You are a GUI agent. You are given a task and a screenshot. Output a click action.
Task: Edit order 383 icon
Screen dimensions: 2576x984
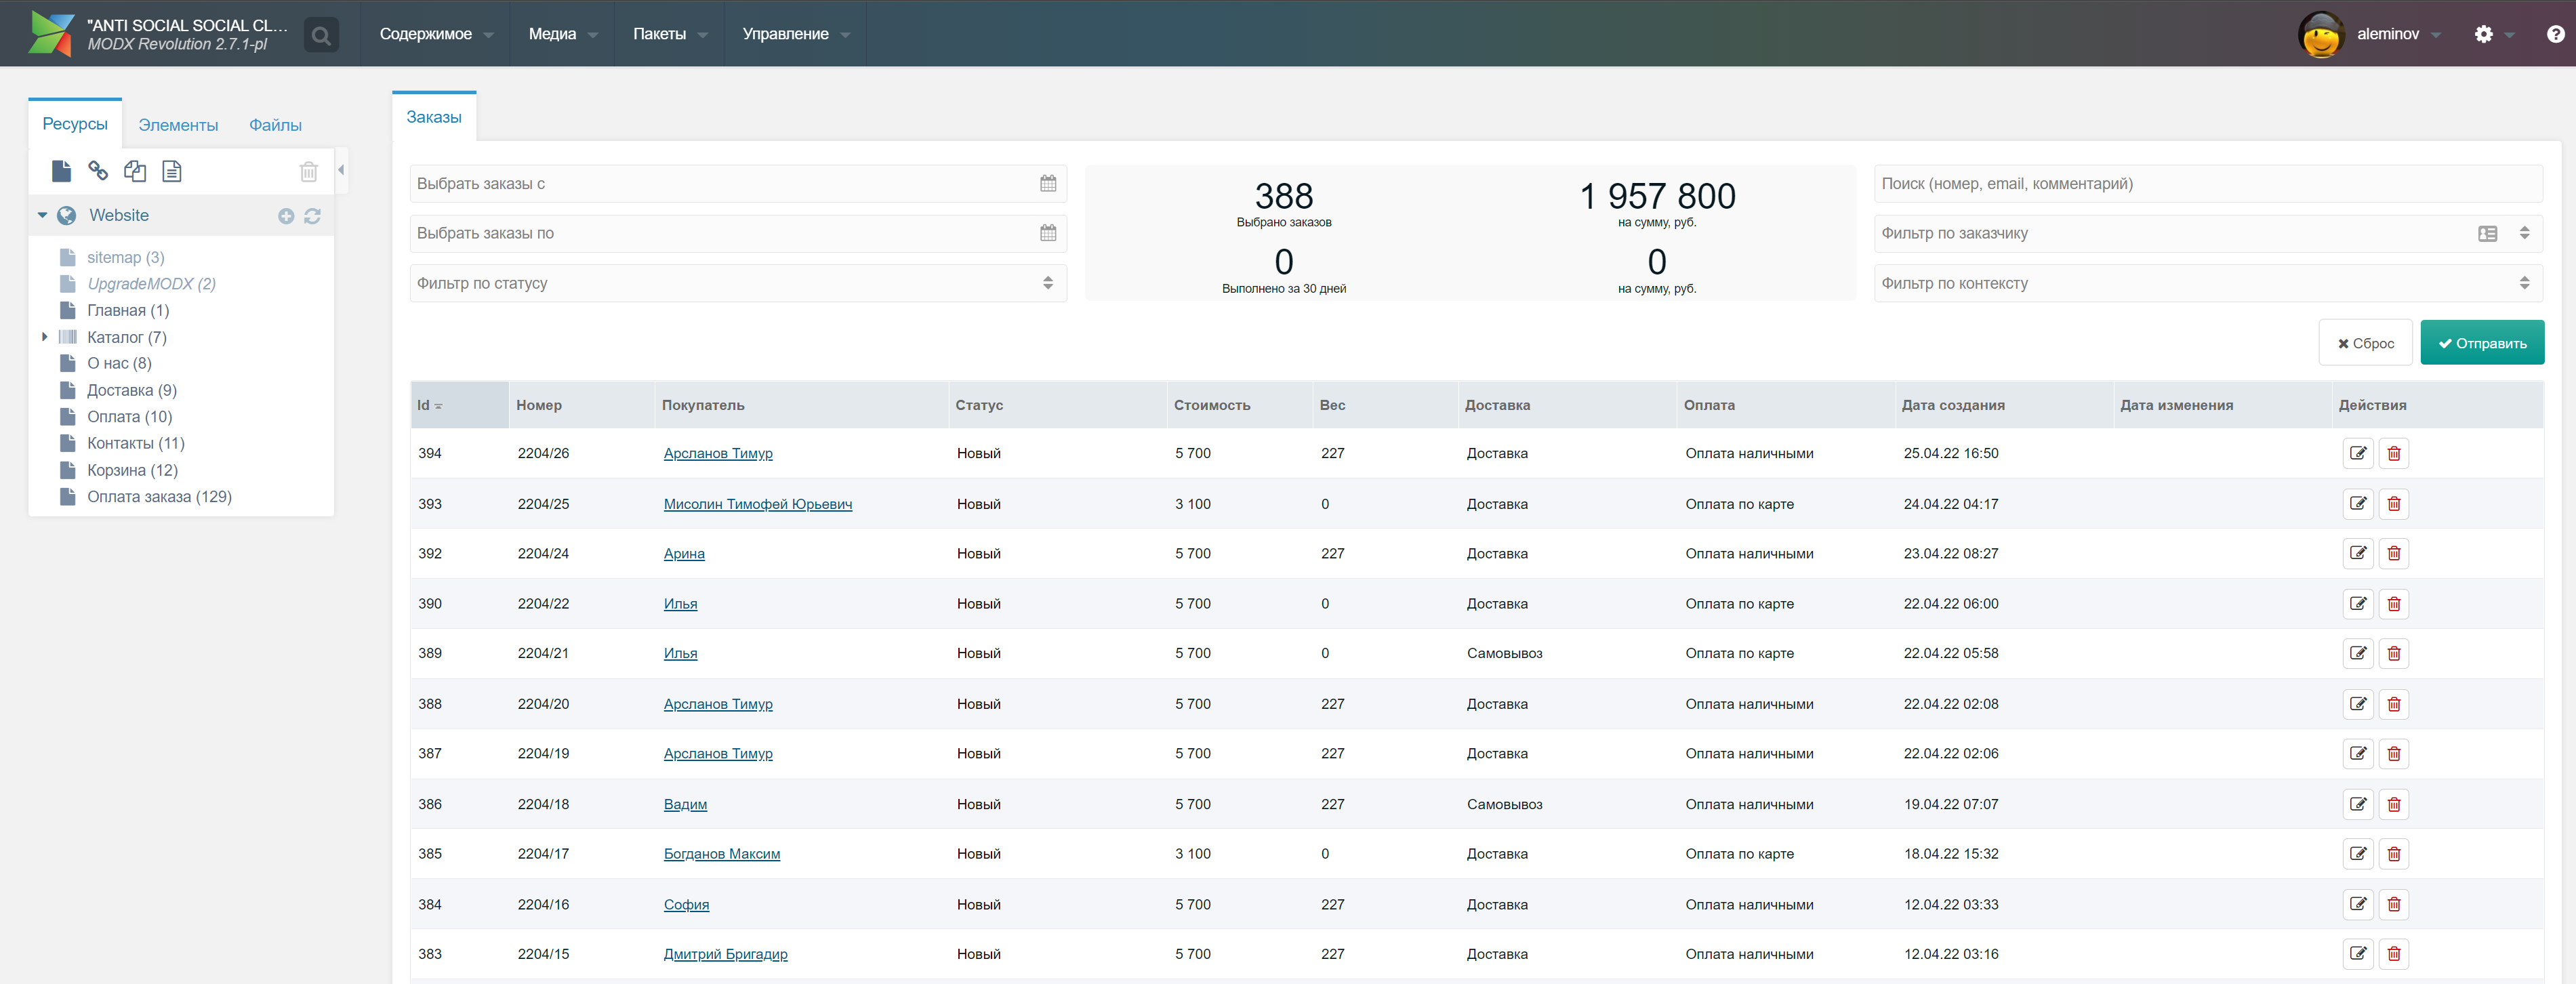click(2358, 953)
